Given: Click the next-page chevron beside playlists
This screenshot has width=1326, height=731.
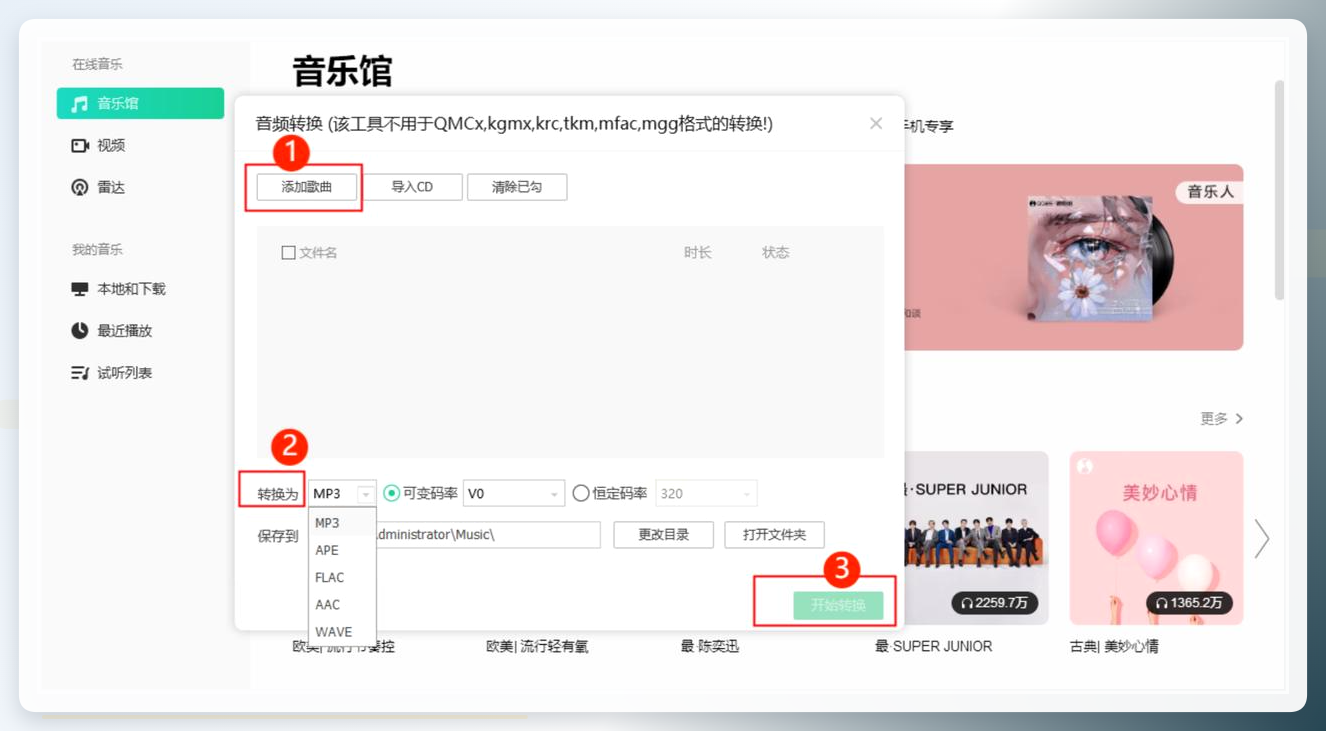Looking at the screenshot, I should [x=1262, y=539].
